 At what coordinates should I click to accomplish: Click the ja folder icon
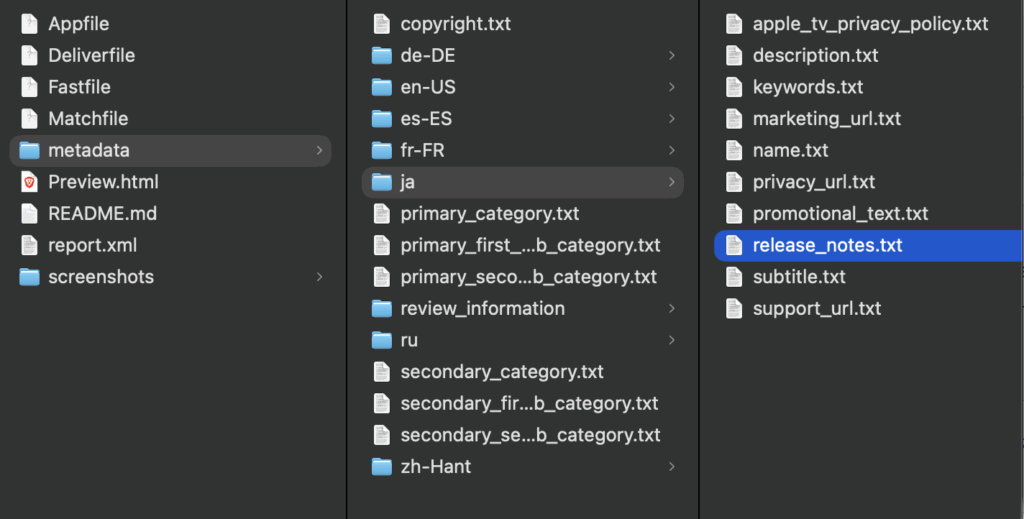pos(381,182)
